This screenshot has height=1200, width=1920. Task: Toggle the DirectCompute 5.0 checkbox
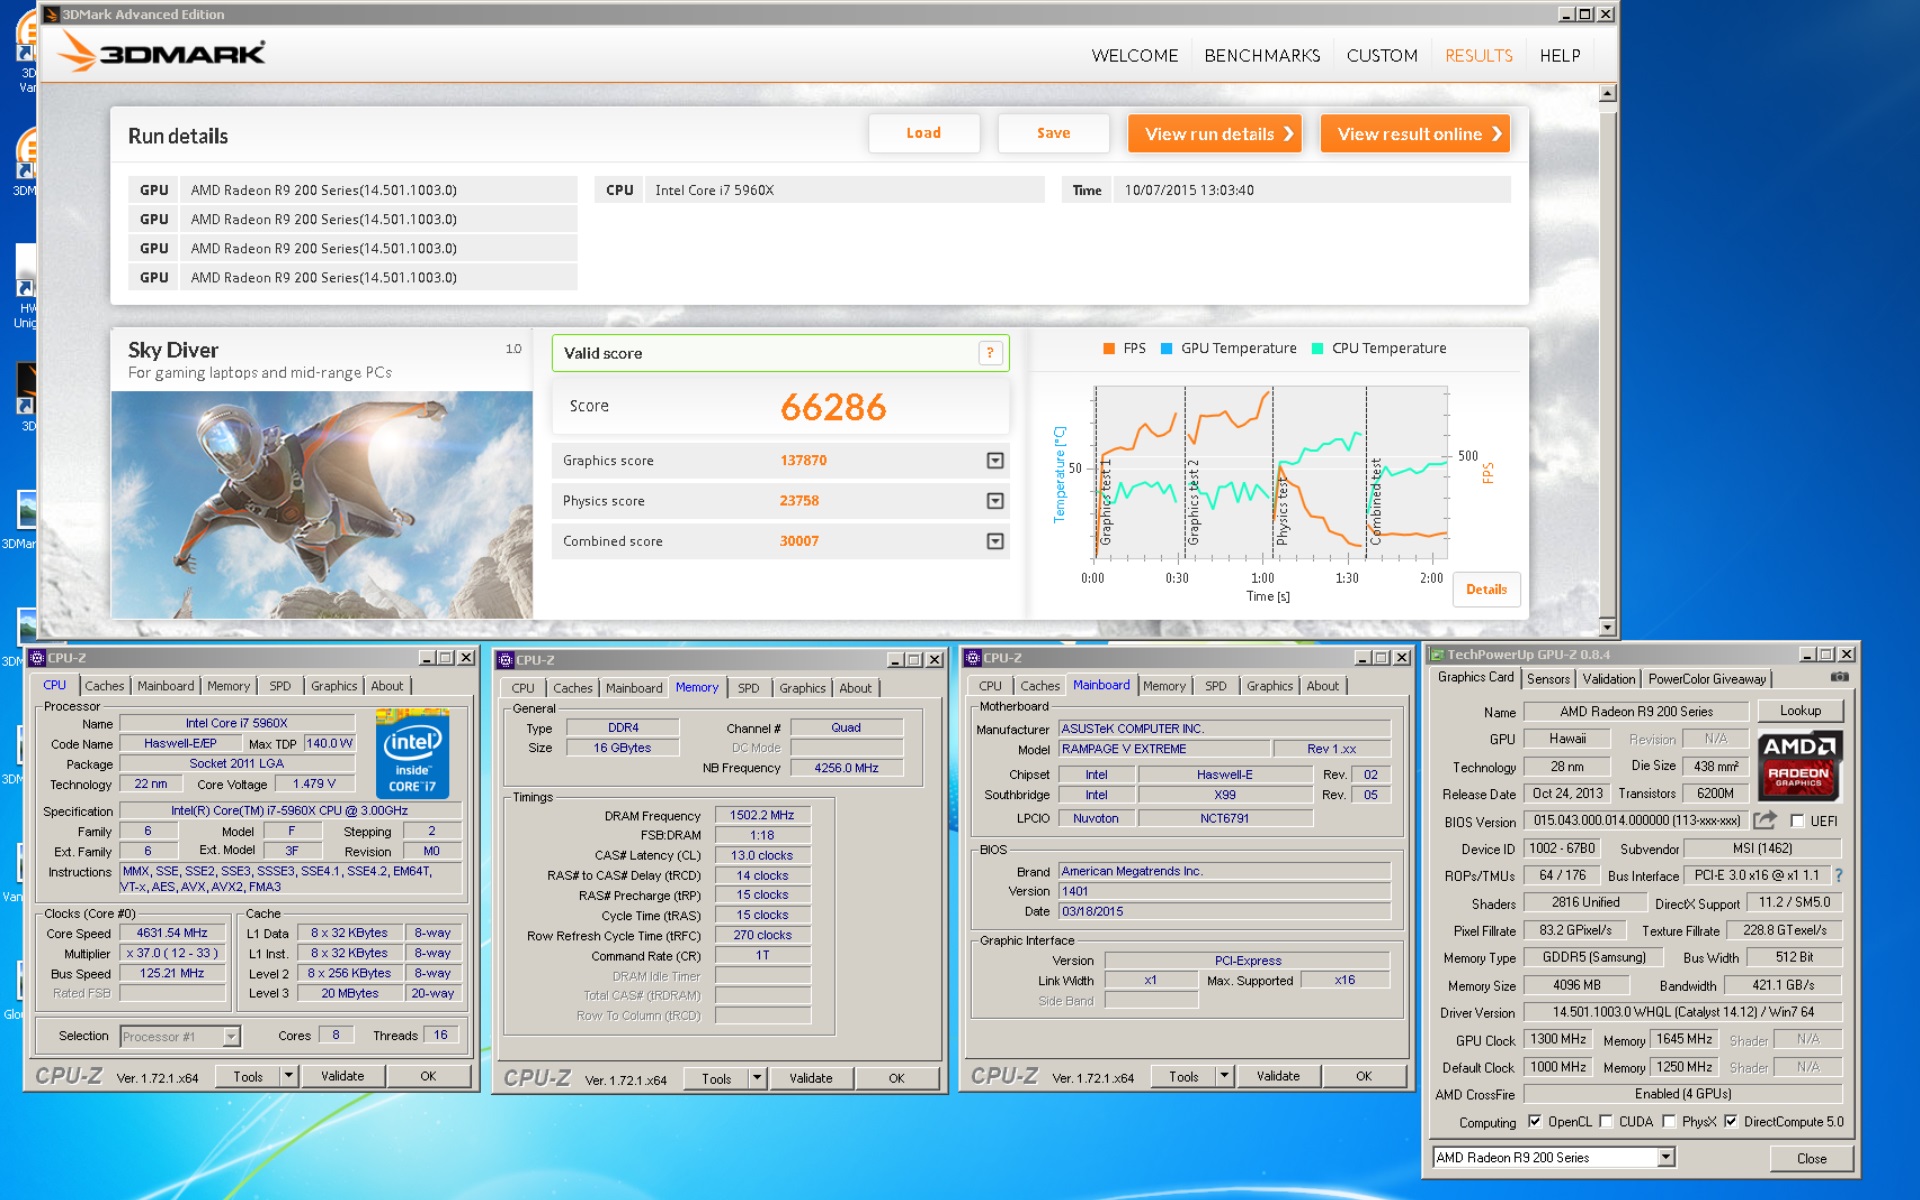point(1730,1122)
